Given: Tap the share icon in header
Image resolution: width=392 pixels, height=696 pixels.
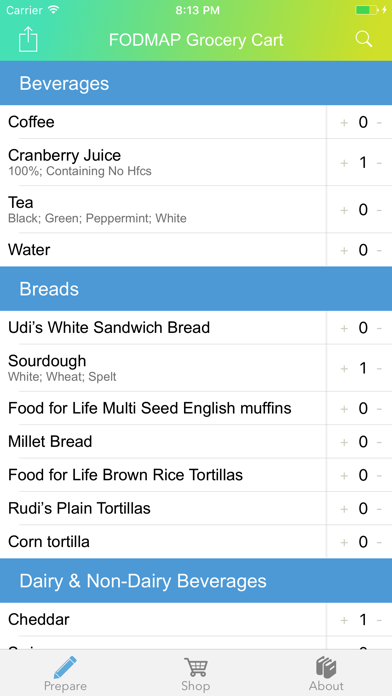Looking at the screenshot, I should (x=28, y=40).
